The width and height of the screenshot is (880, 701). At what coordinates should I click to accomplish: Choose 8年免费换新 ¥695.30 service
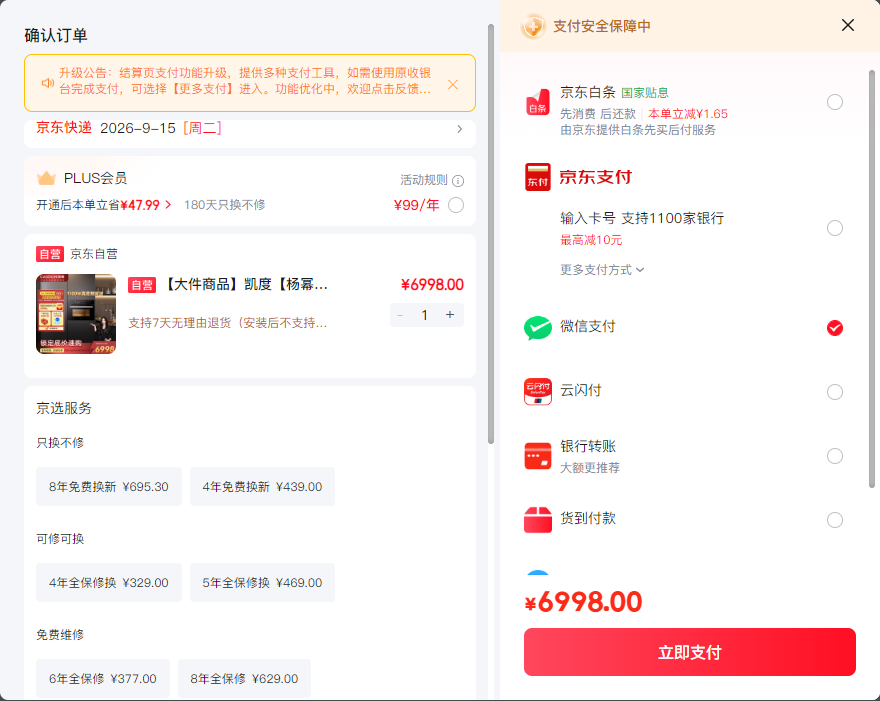pos(109,487)
